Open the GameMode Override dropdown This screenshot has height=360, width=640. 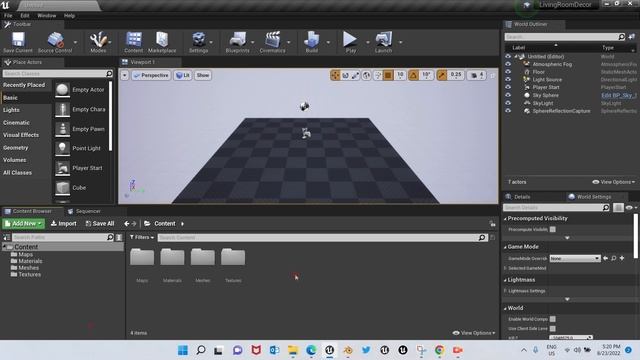click(x=575, y=258)
